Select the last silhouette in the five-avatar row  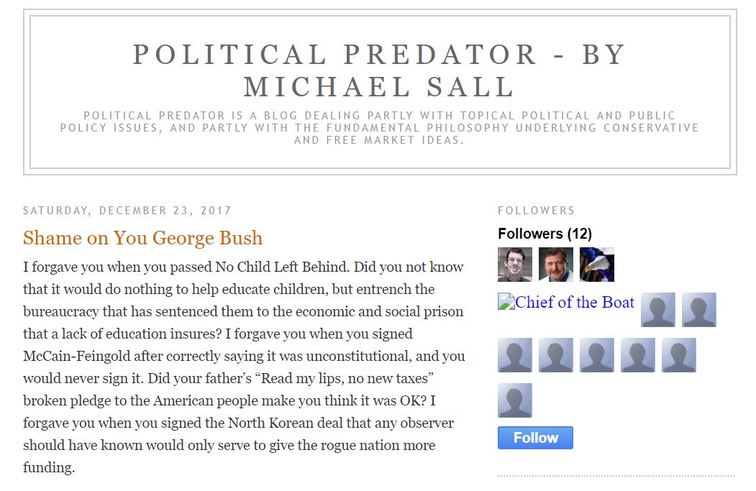[678, 355]
